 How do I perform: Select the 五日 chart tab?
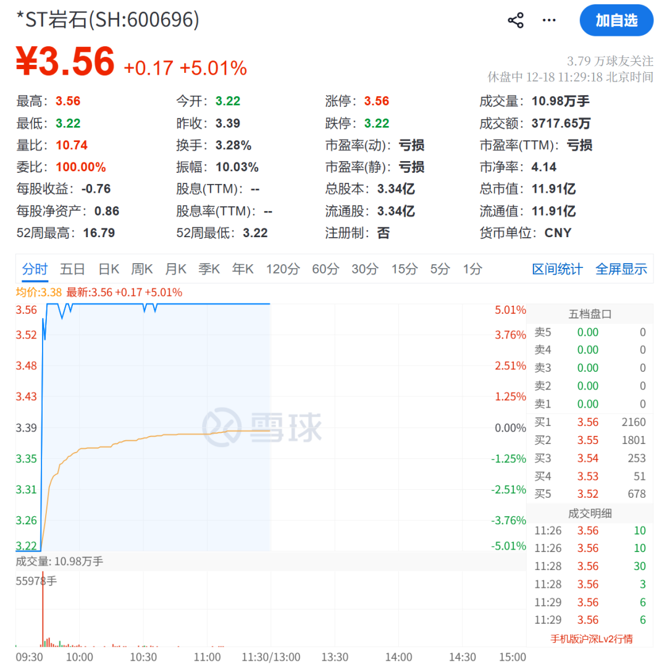(x=72, y=269)
